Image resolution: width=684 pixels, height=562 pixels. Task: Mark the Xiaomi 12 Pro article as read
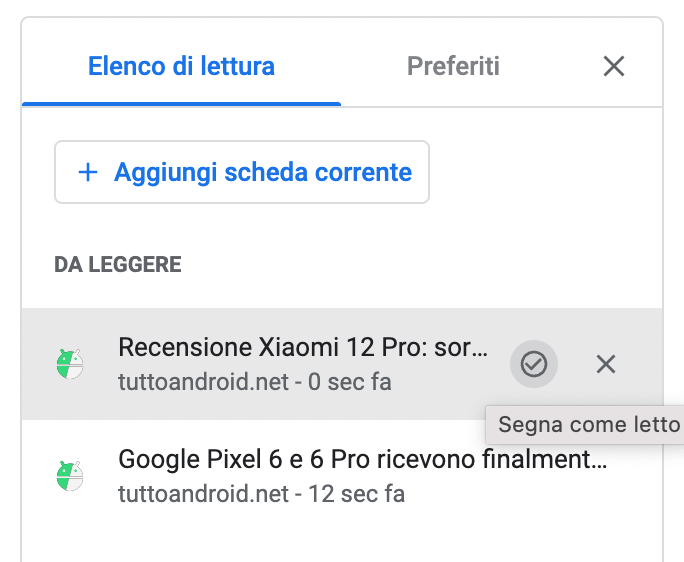click(534, 364)
